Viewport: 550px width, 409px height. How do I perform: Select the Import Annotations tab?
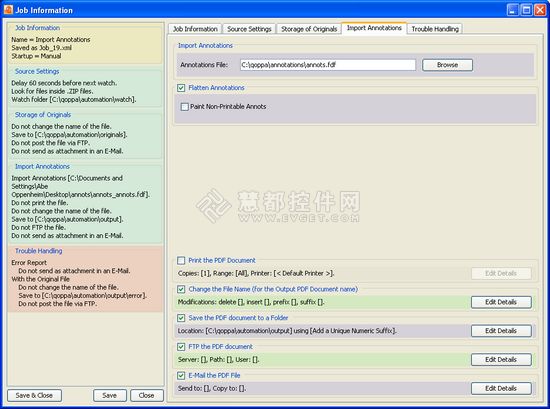pos(374,28)
